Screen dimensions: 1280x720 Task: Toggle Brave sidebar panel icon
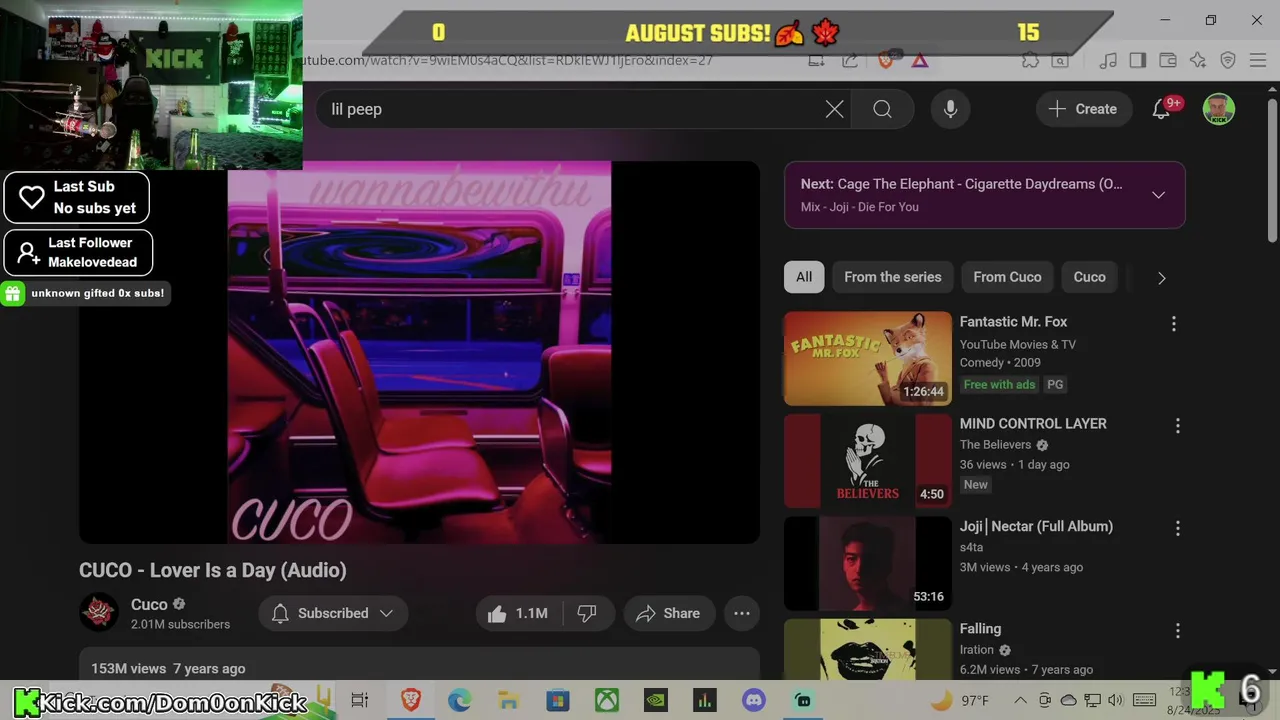1138,60
